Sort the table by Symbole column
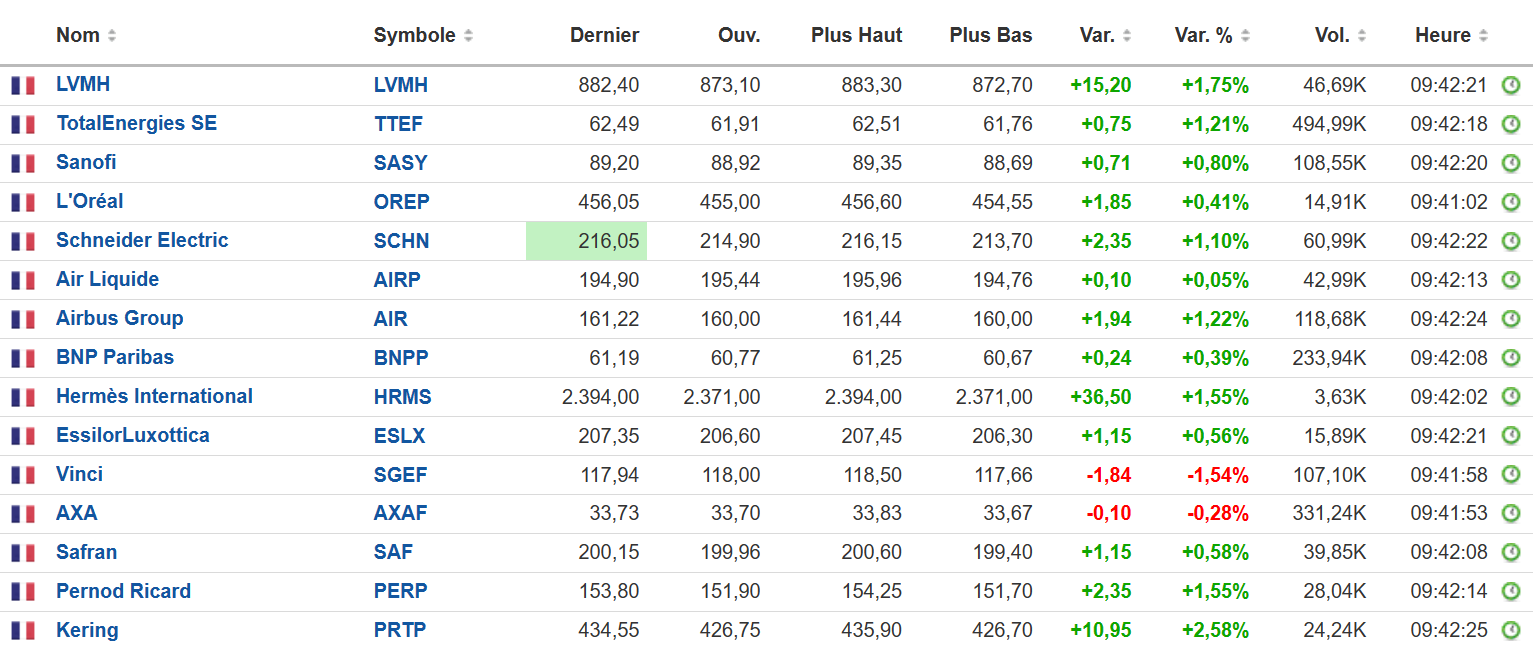The width and height of the screenshot is (1533, 645). [468, 36]
